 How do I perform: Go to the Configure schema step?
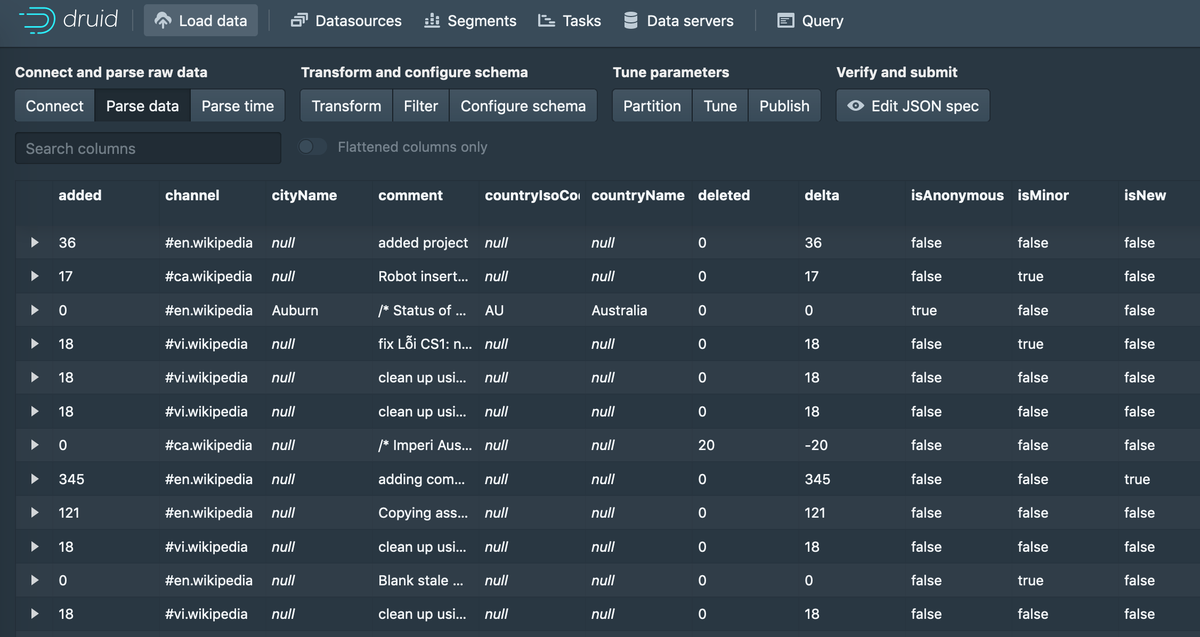point(523,106)
